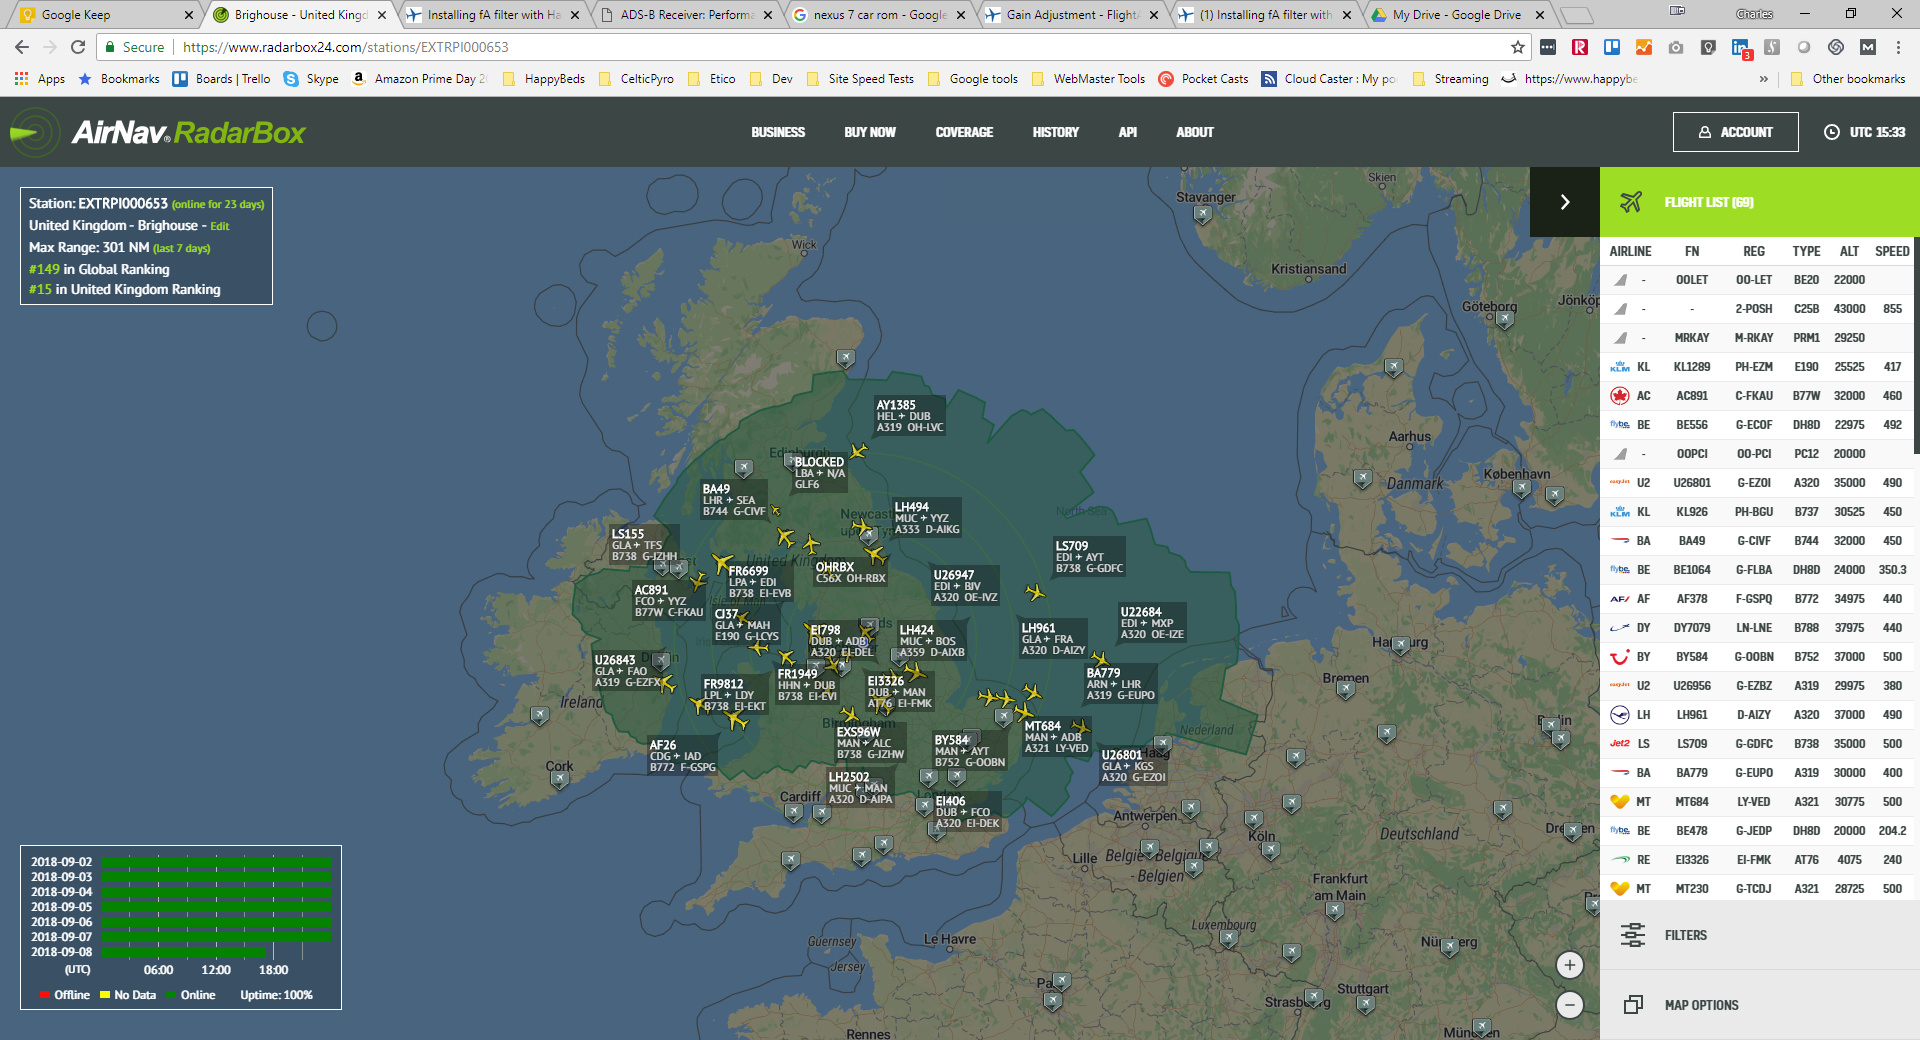This screenshot has height=1040, width=1920.
Task: Click the Lufthansa logo in LH961 row
Action: 1620,715
